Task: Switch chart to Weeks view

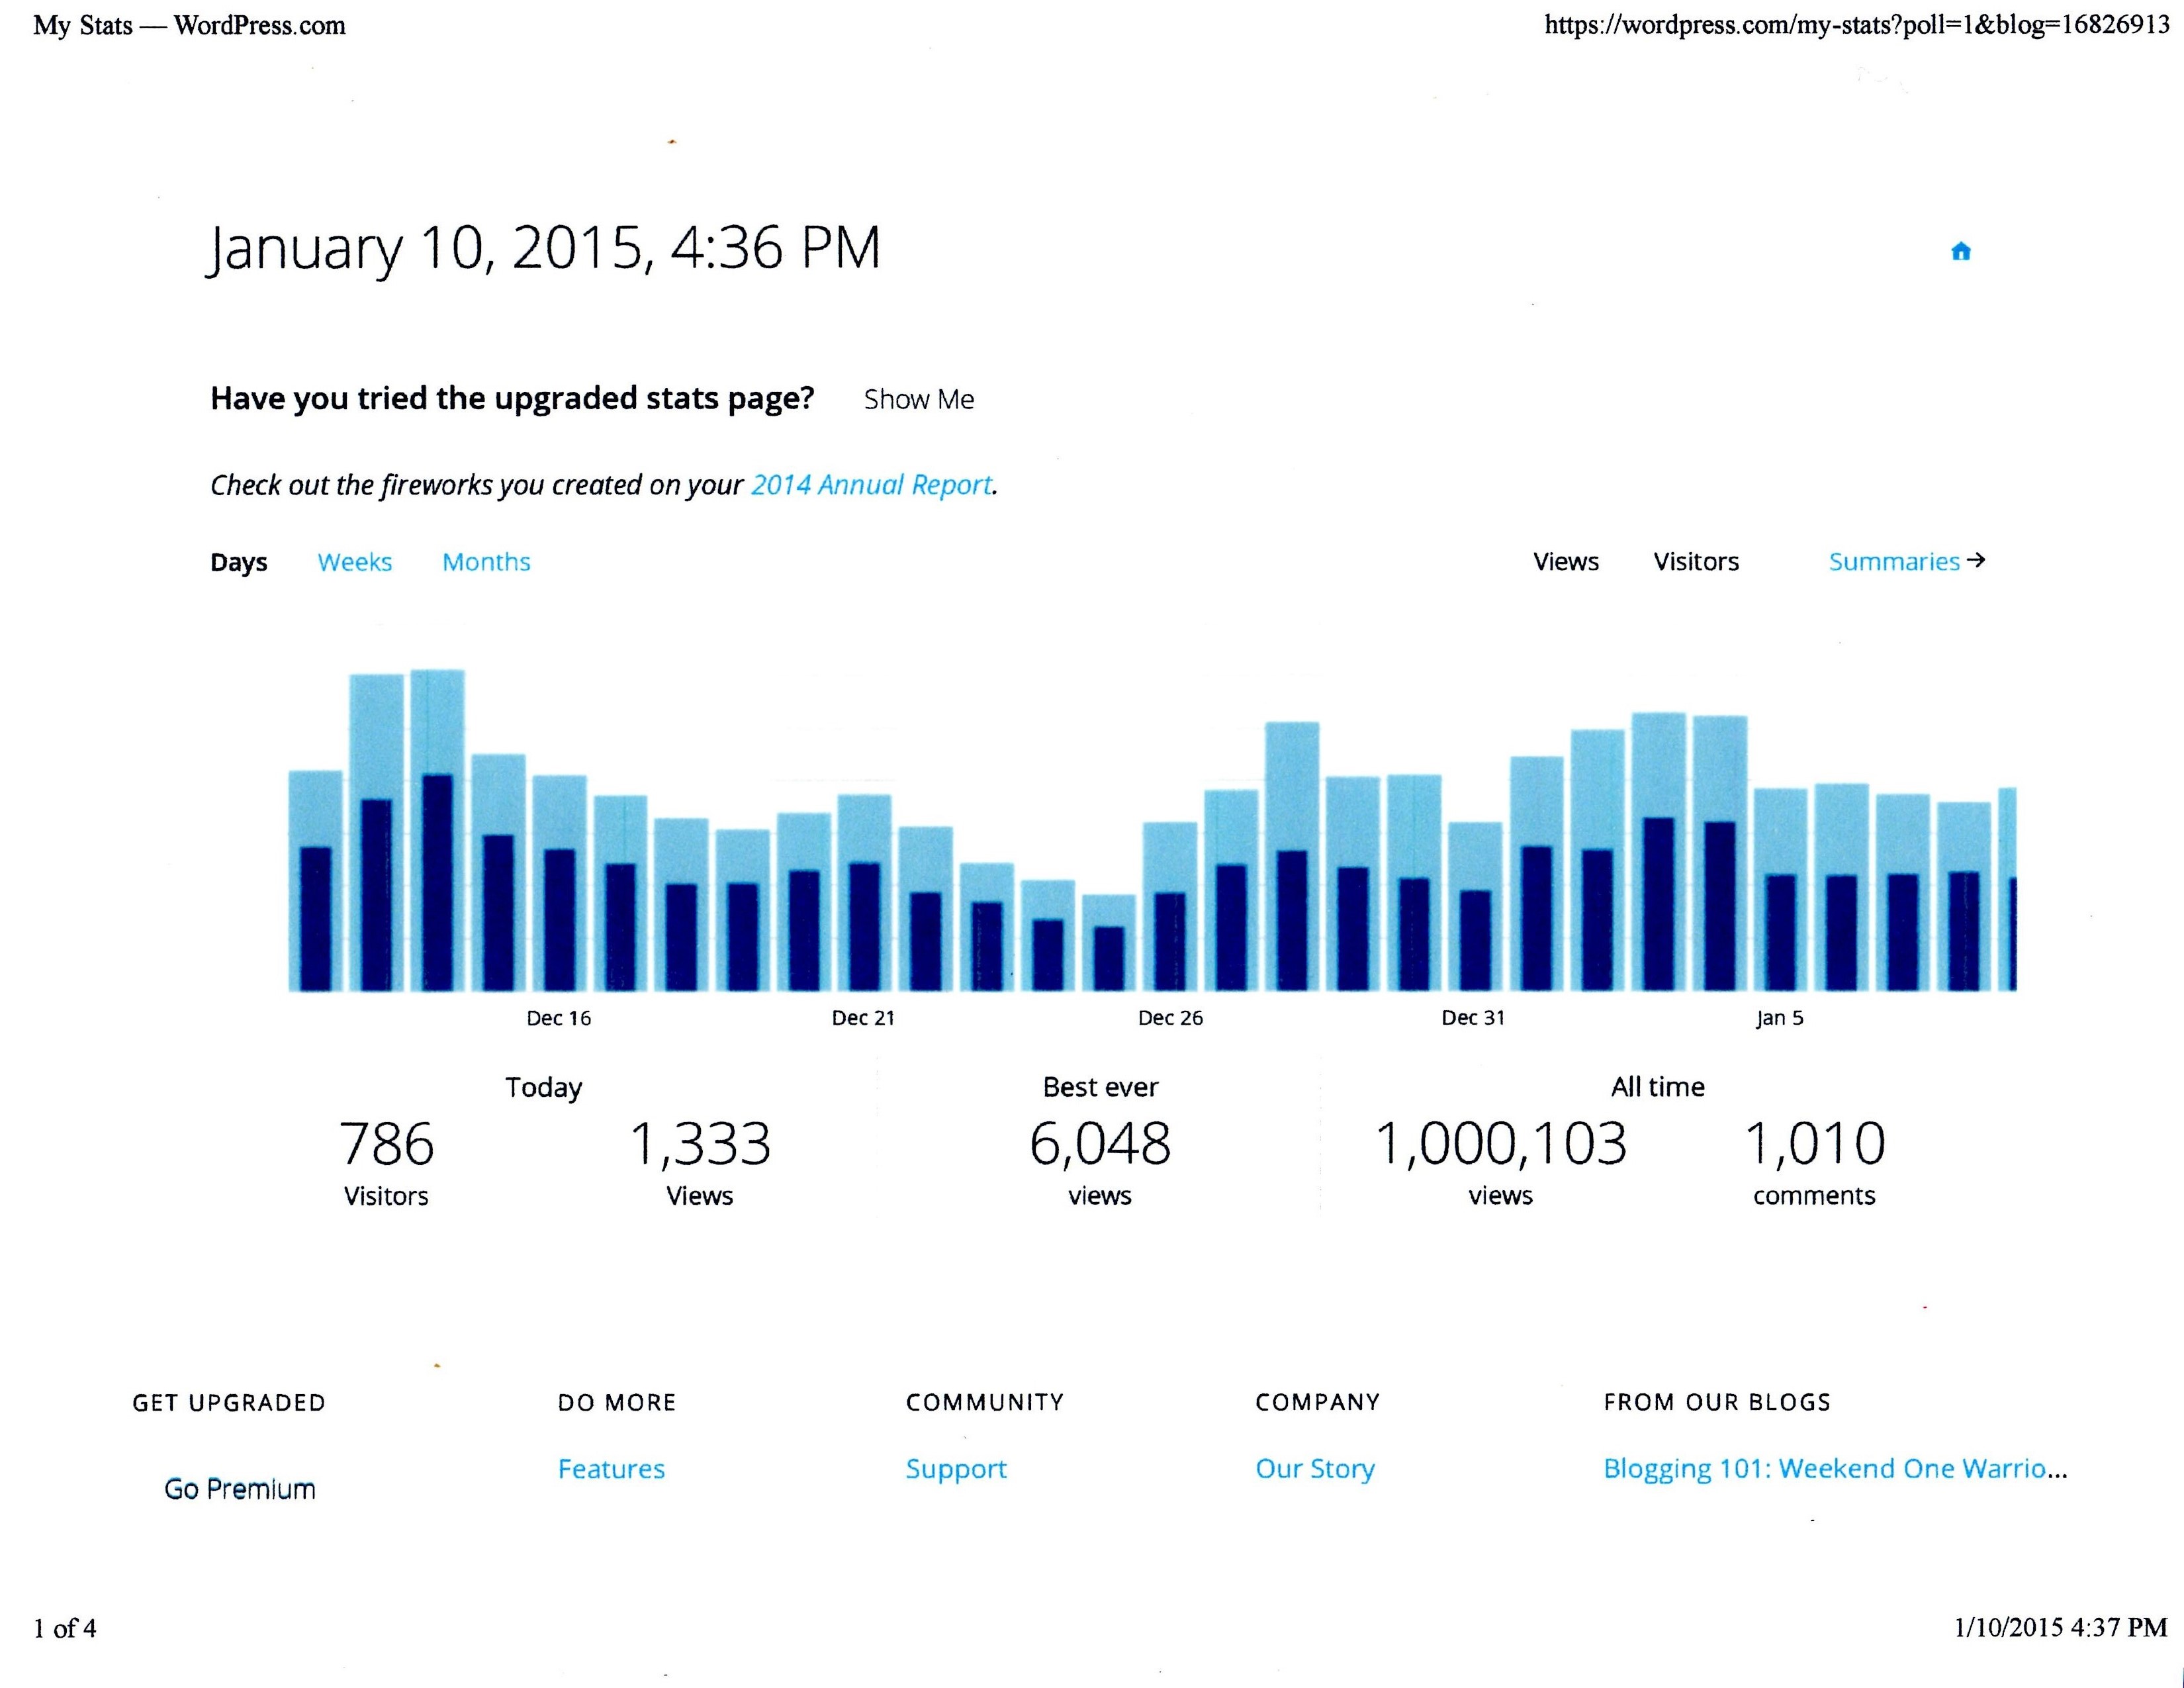Action: [354, 562]
